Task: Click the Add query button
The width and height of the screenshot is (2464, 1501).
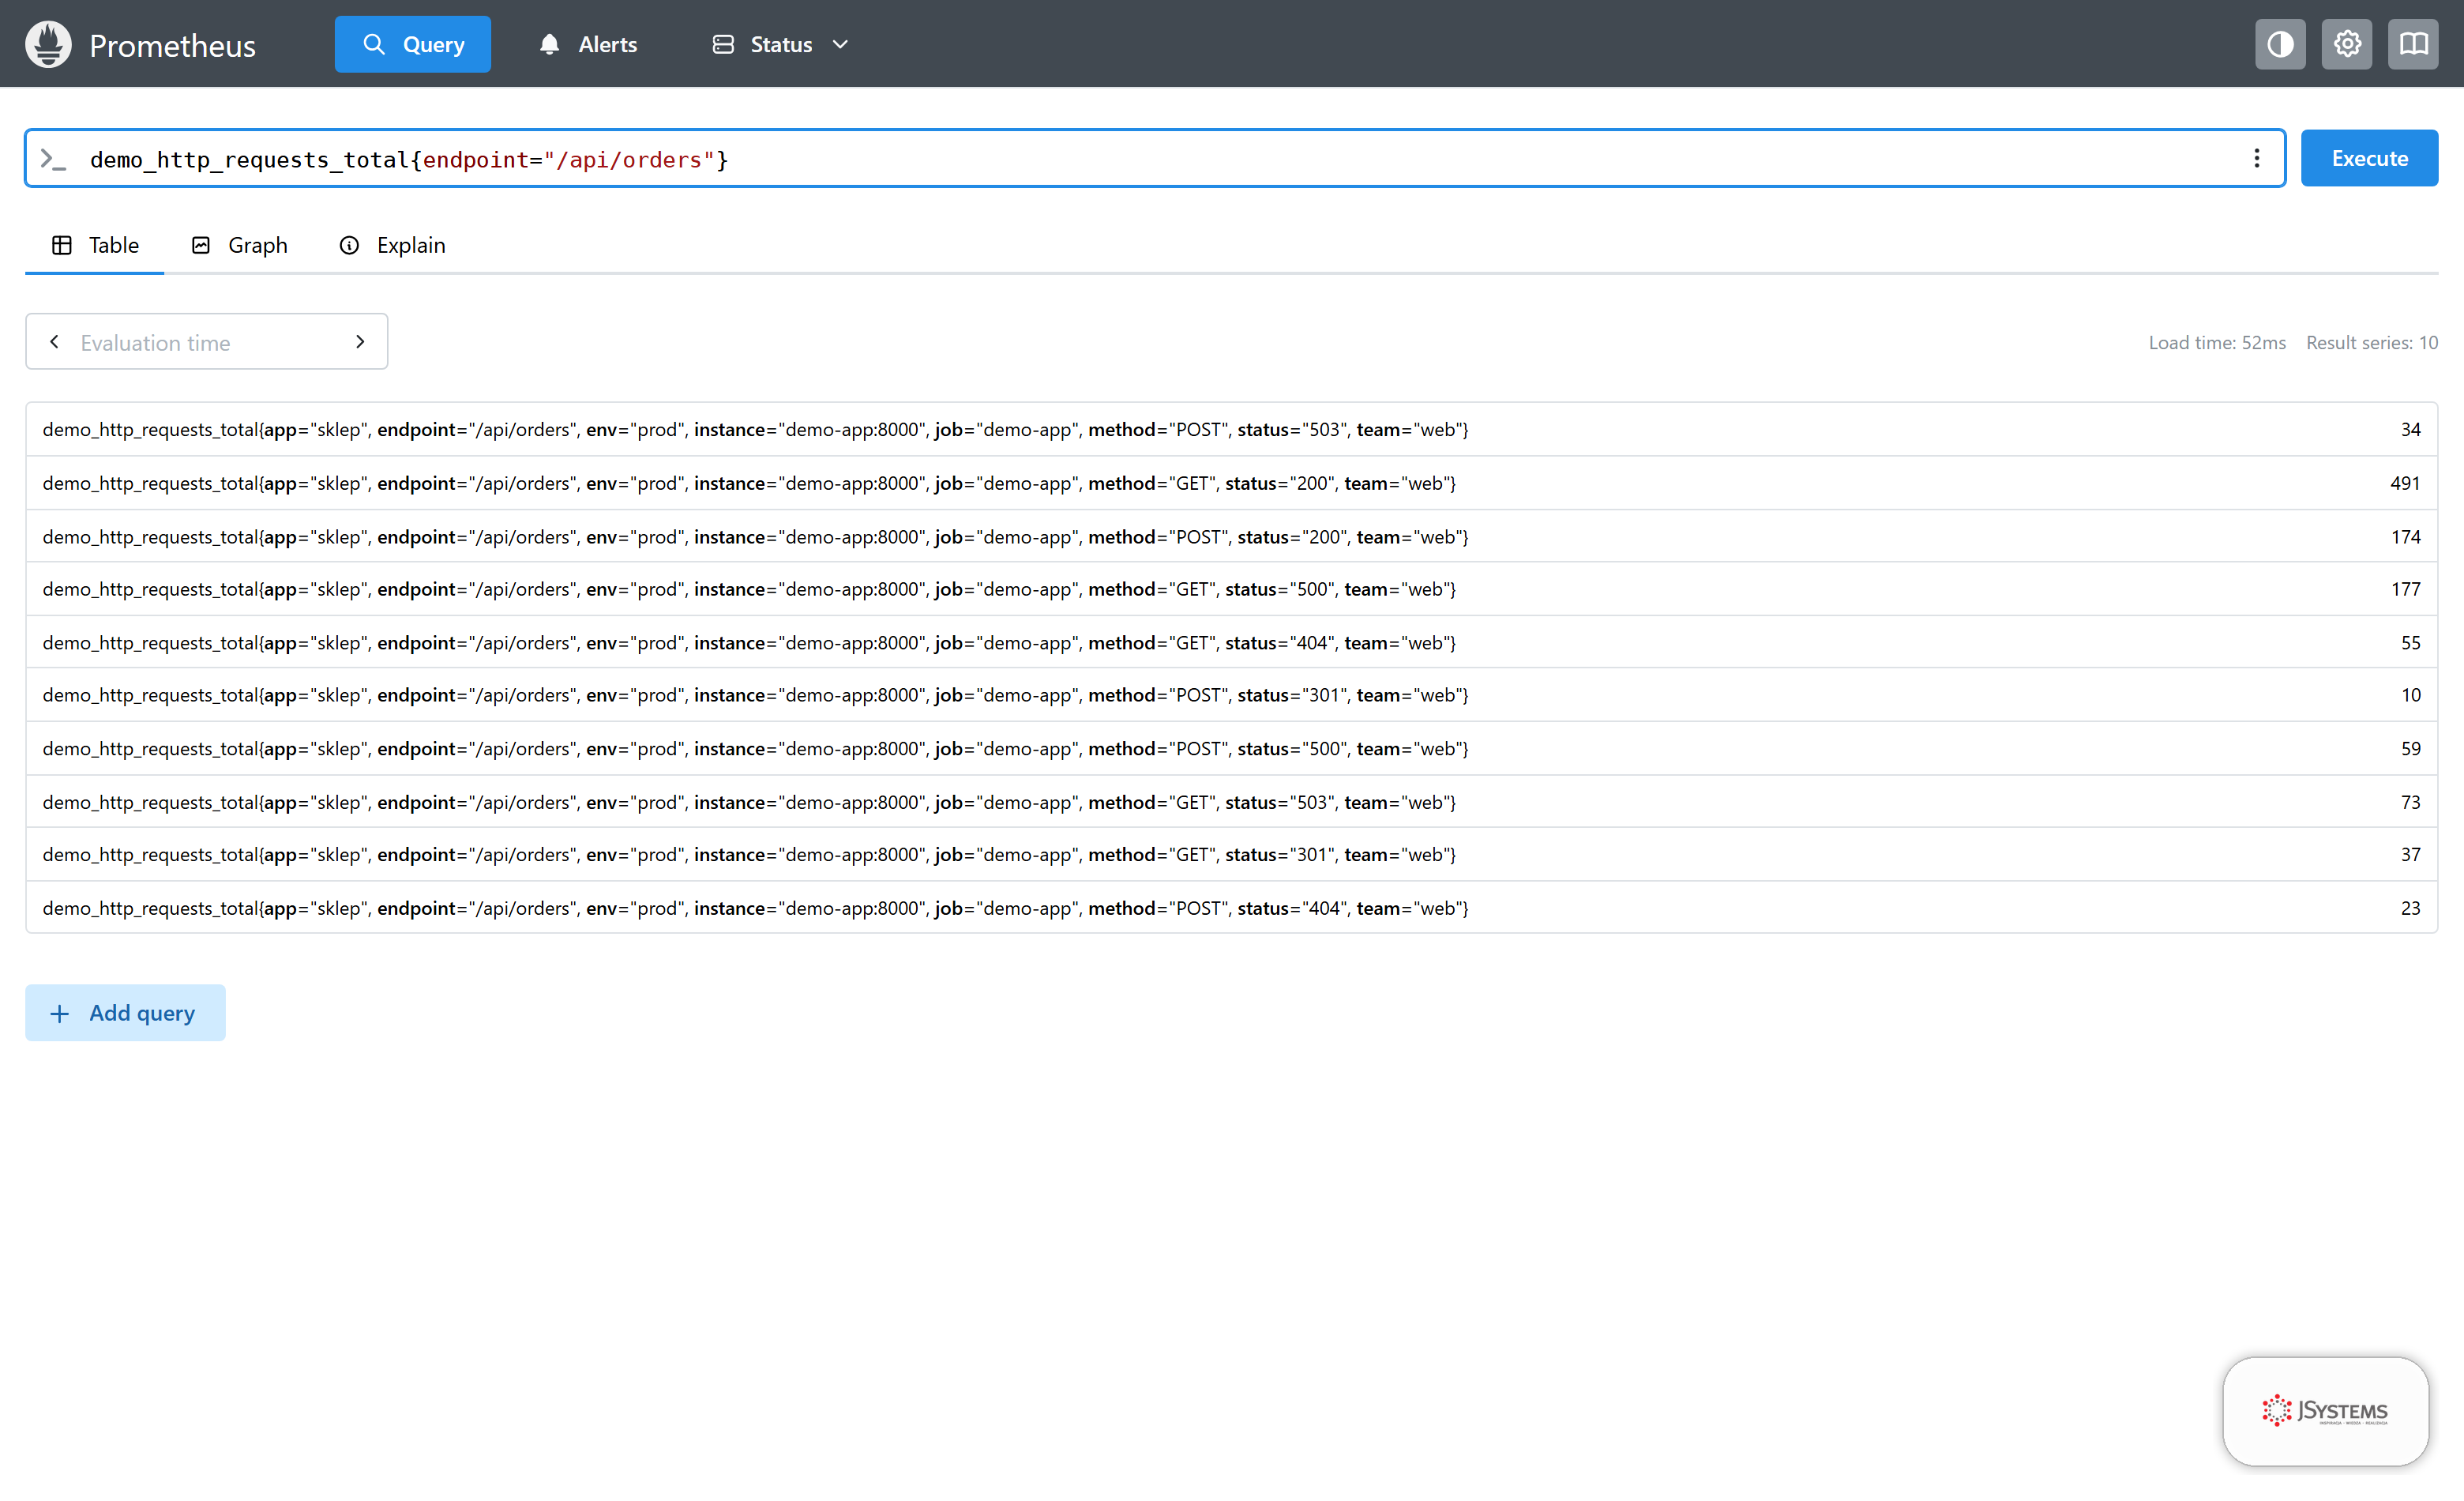Action: [125, 1012]
